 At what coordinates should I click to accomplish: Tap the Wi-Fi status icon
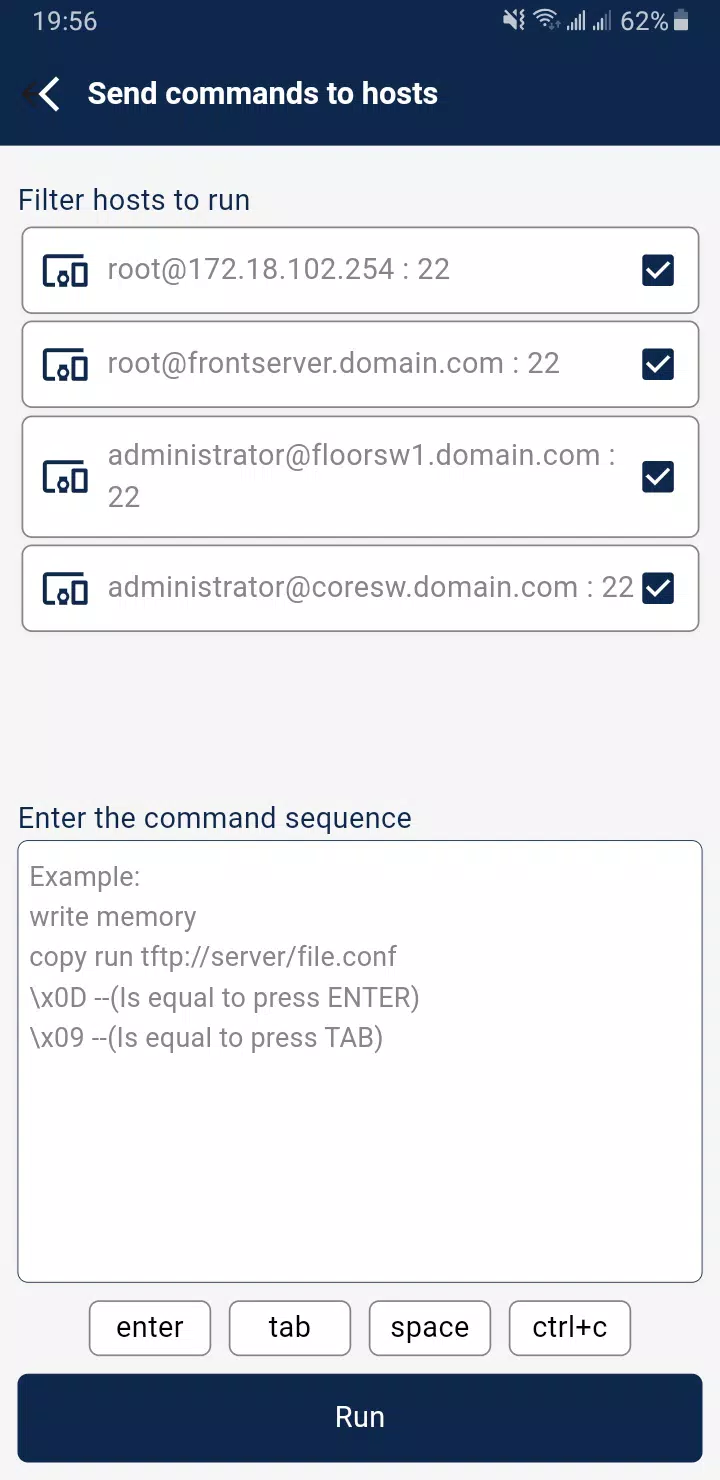coord(546,20)
